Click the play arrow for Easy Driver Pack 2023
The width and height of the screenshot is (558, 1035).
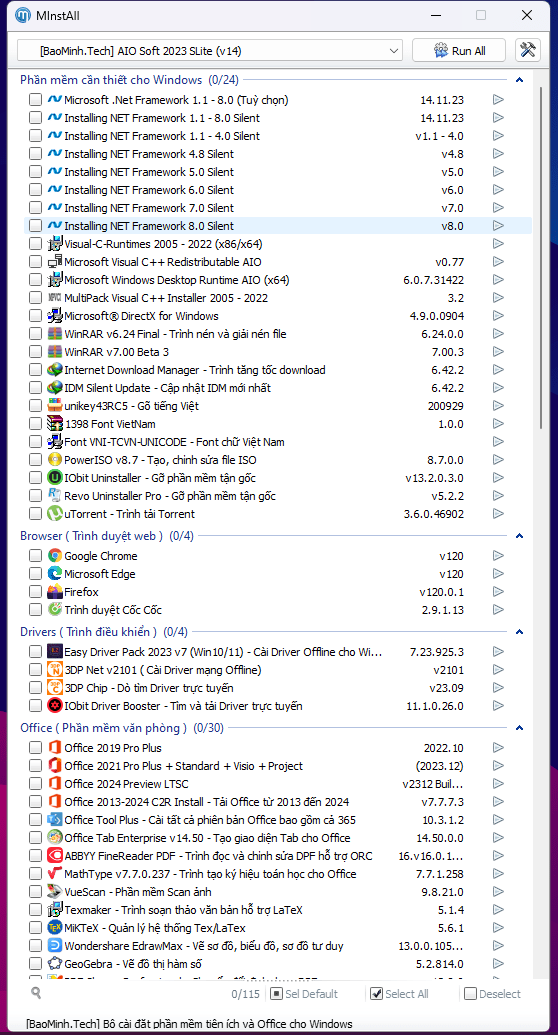499,651
